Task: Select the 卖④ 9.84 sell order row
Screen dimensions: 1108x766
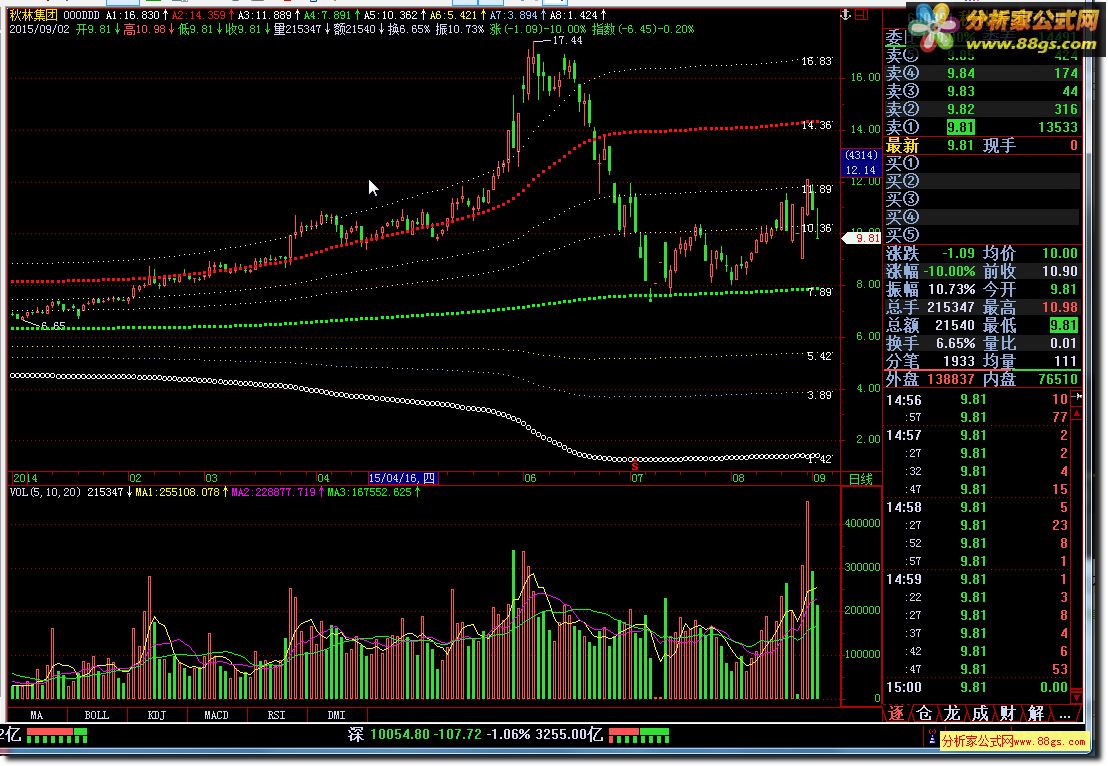Action: tap(982, 73)
